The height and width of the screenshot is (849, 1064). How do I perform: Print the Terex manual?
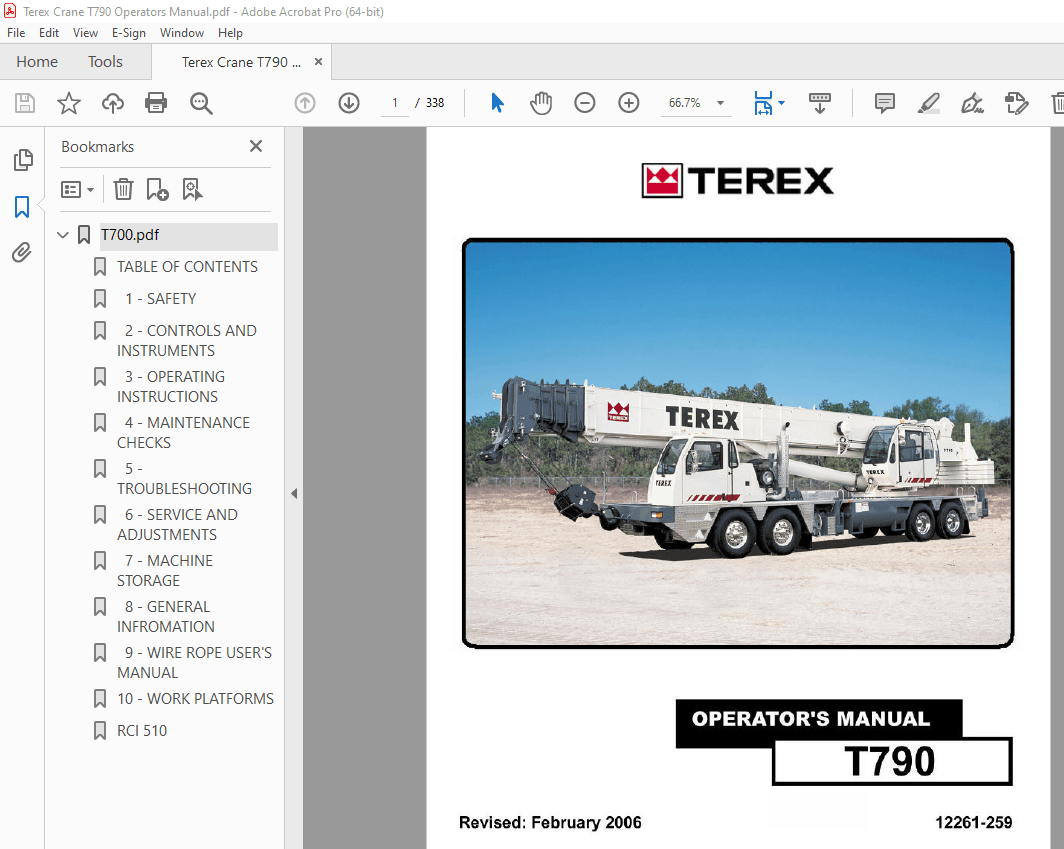[x=156, y=102]
